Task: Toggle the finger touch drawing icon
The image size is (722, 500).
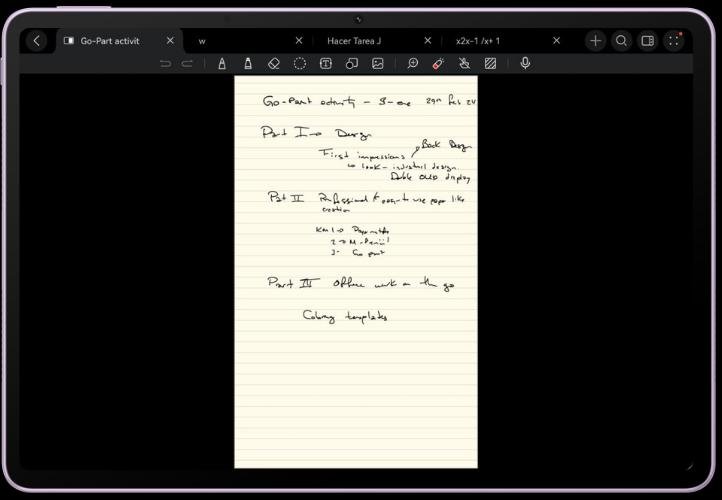Action: tap(465, 64)
